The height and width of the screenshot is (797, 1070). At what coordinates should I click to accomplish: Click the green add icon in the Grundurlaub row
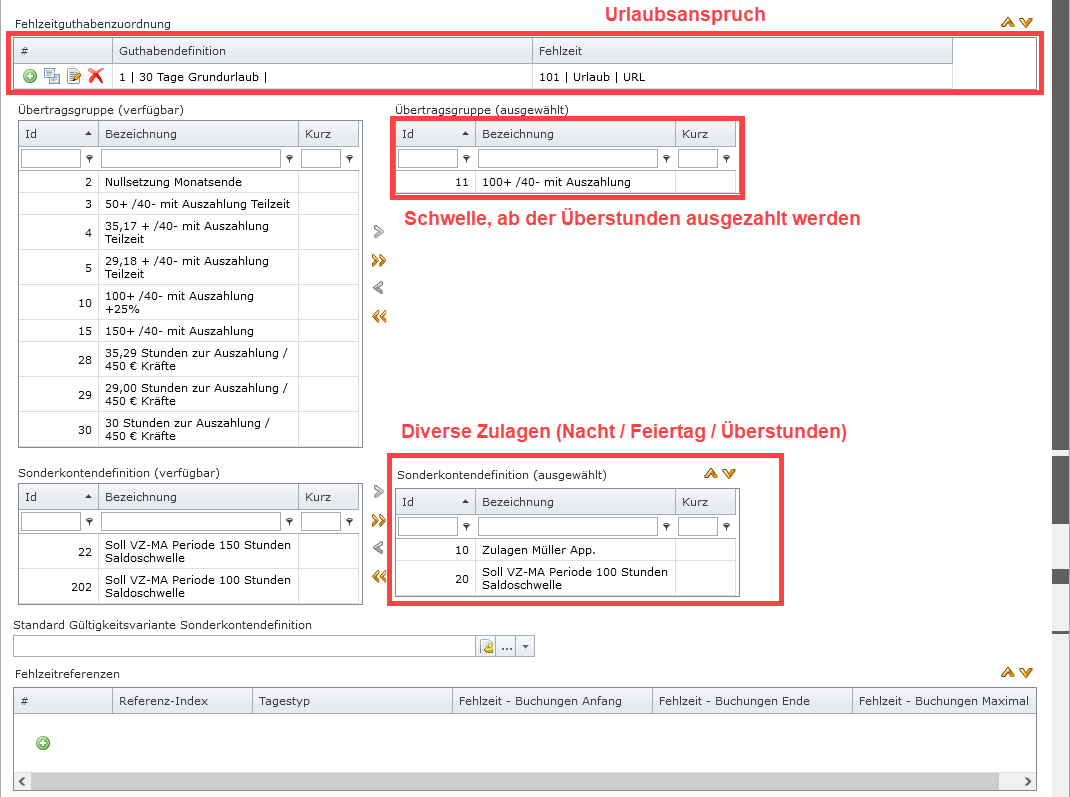(30, 76)
